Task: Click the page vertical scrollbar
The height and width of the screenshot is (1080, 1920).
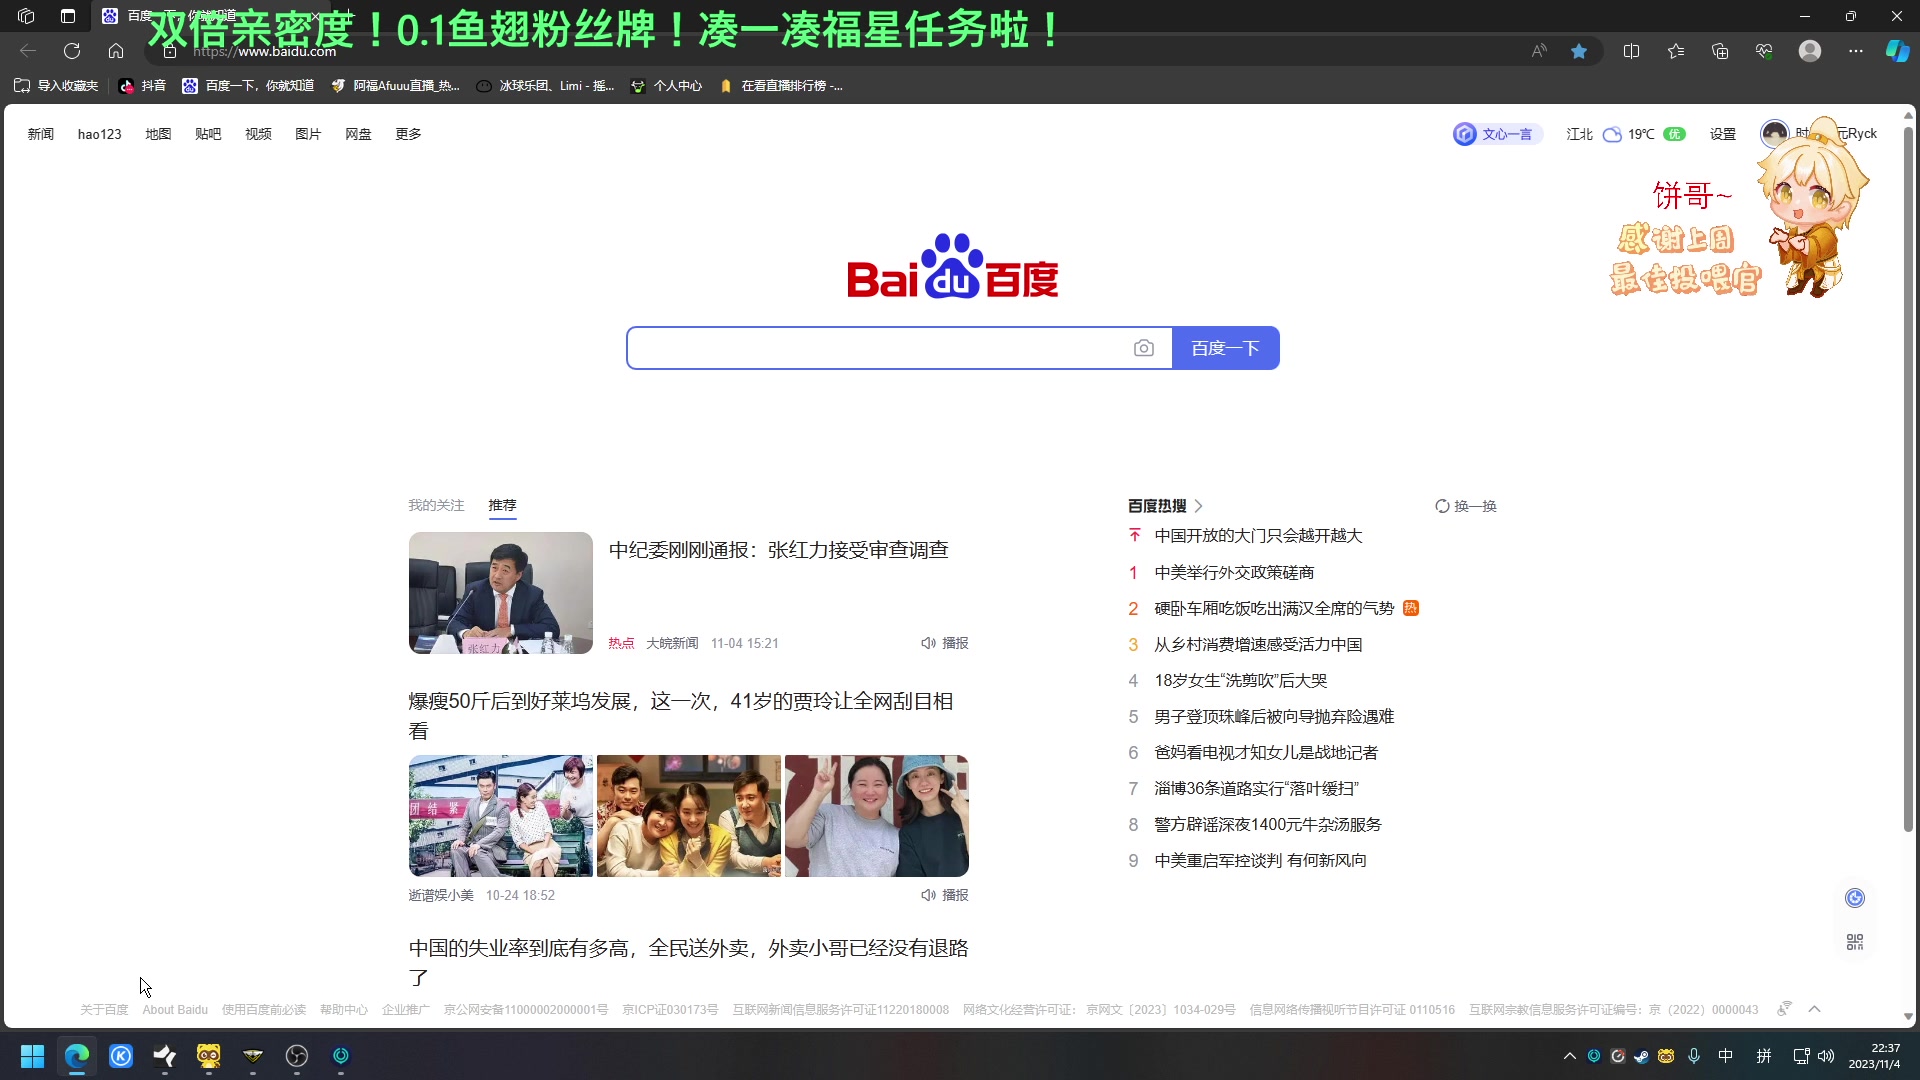Action: click(x=1908, y=478)
